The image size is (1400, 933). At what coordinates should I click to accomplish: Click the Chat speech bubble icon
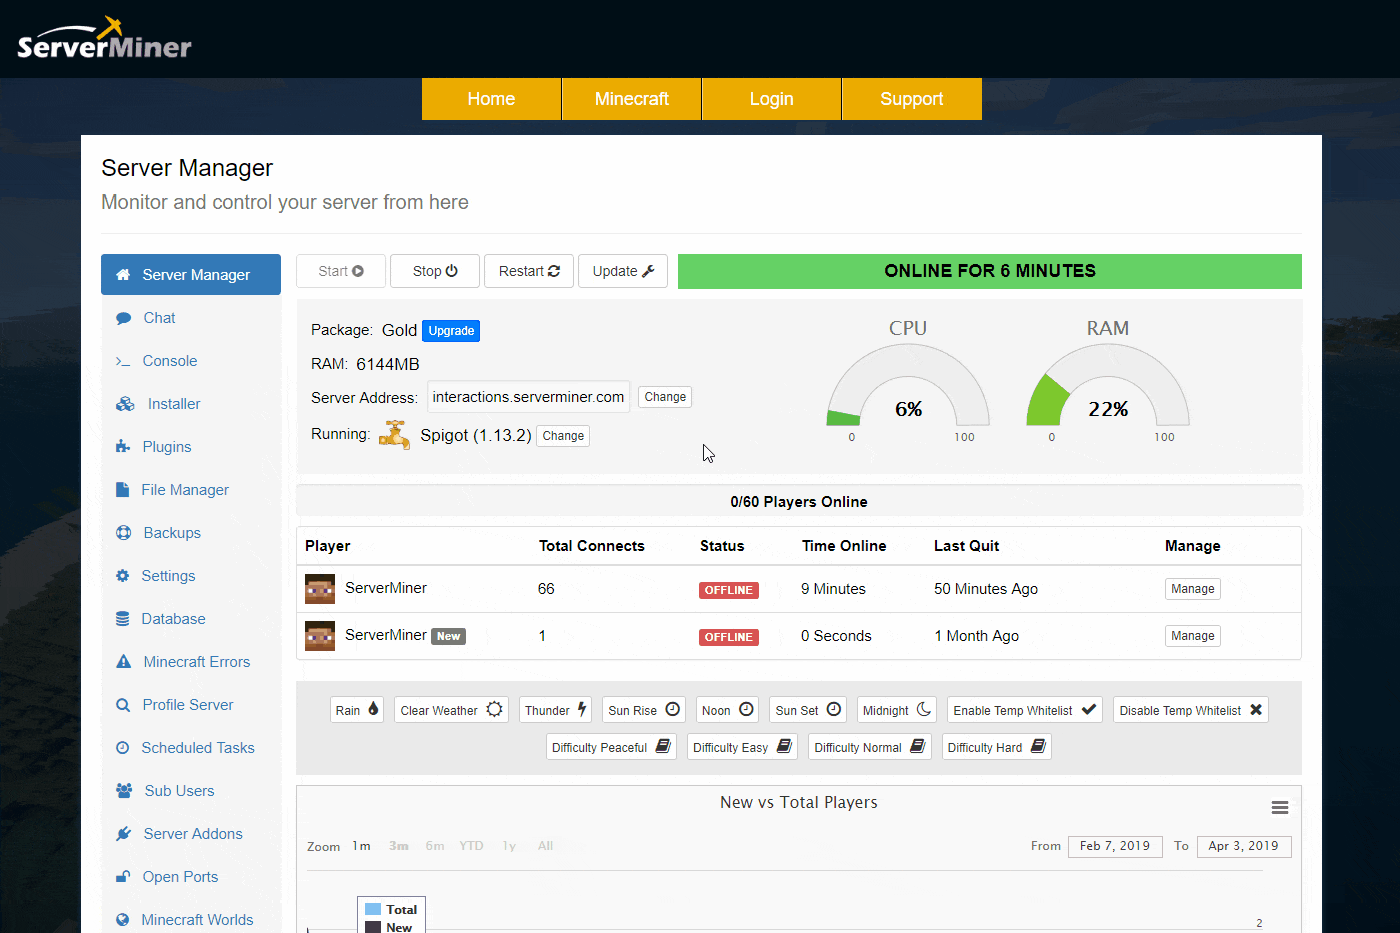123,318
